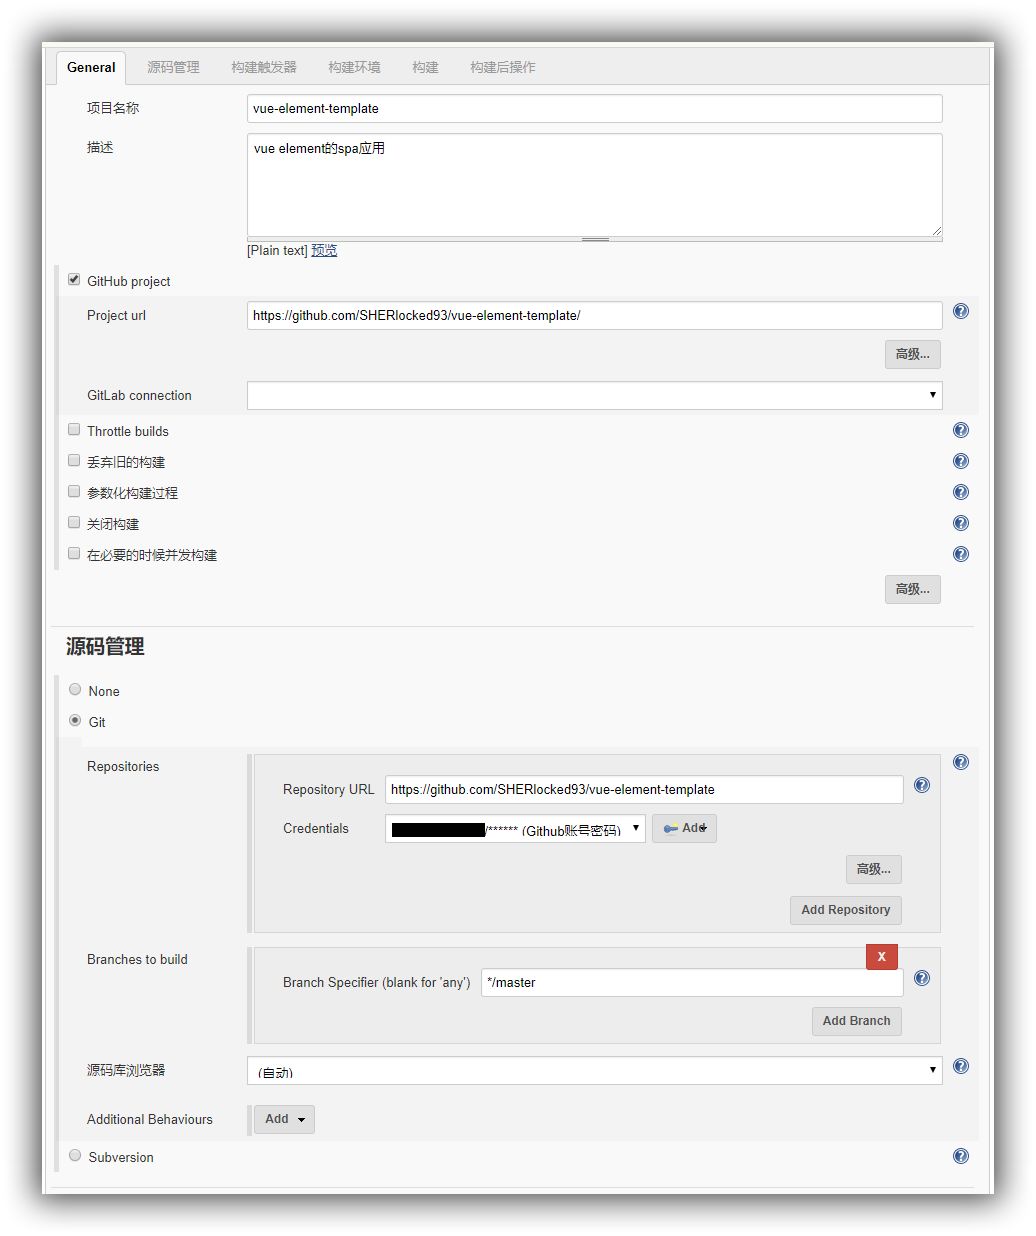Enable Throttle builds checkbox
The width and height of the screenshot is (1036, 1236).
coord(74,429)
